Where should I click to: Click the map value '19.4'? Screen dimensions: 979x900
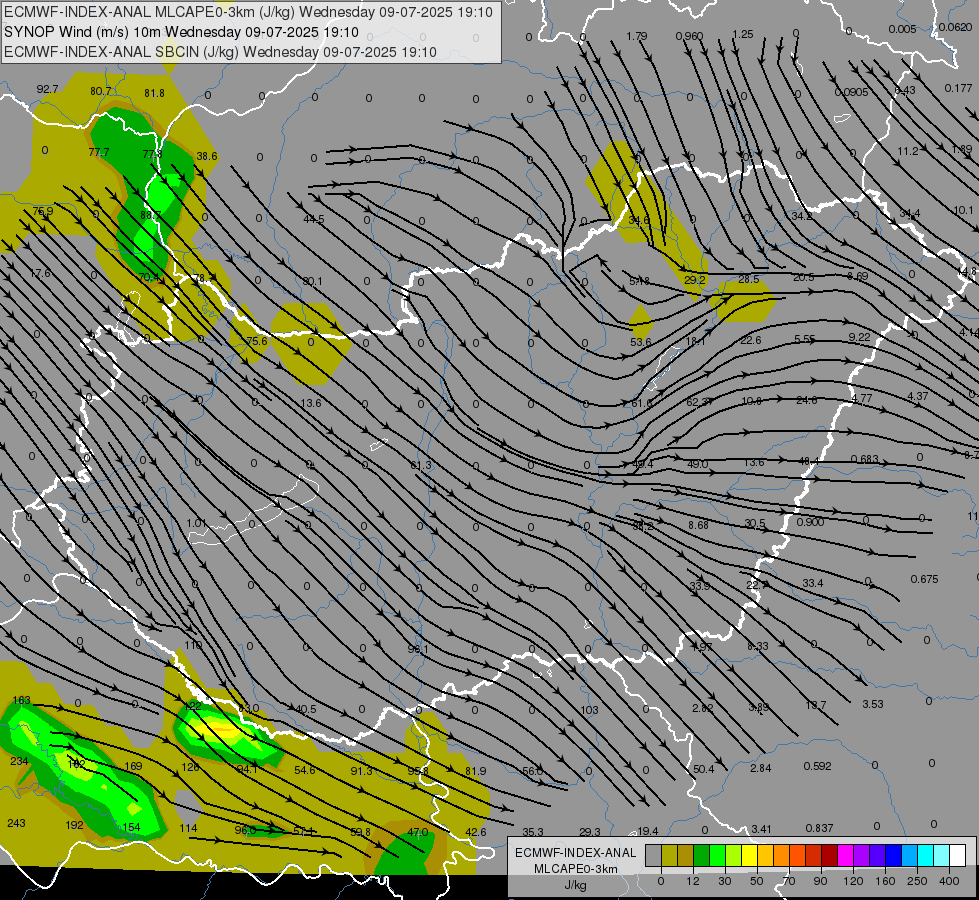coord(647,831)
